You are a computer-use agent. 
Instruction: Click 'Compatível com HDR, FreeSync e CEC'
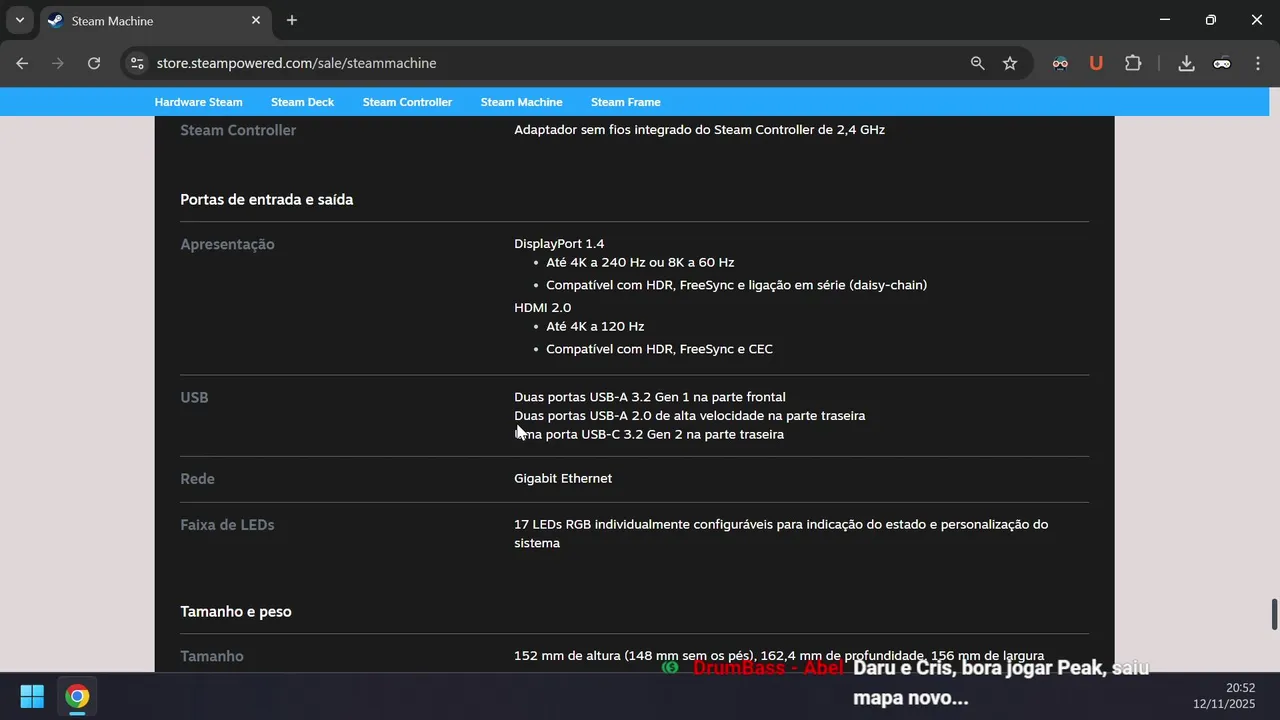coord(659,349)
